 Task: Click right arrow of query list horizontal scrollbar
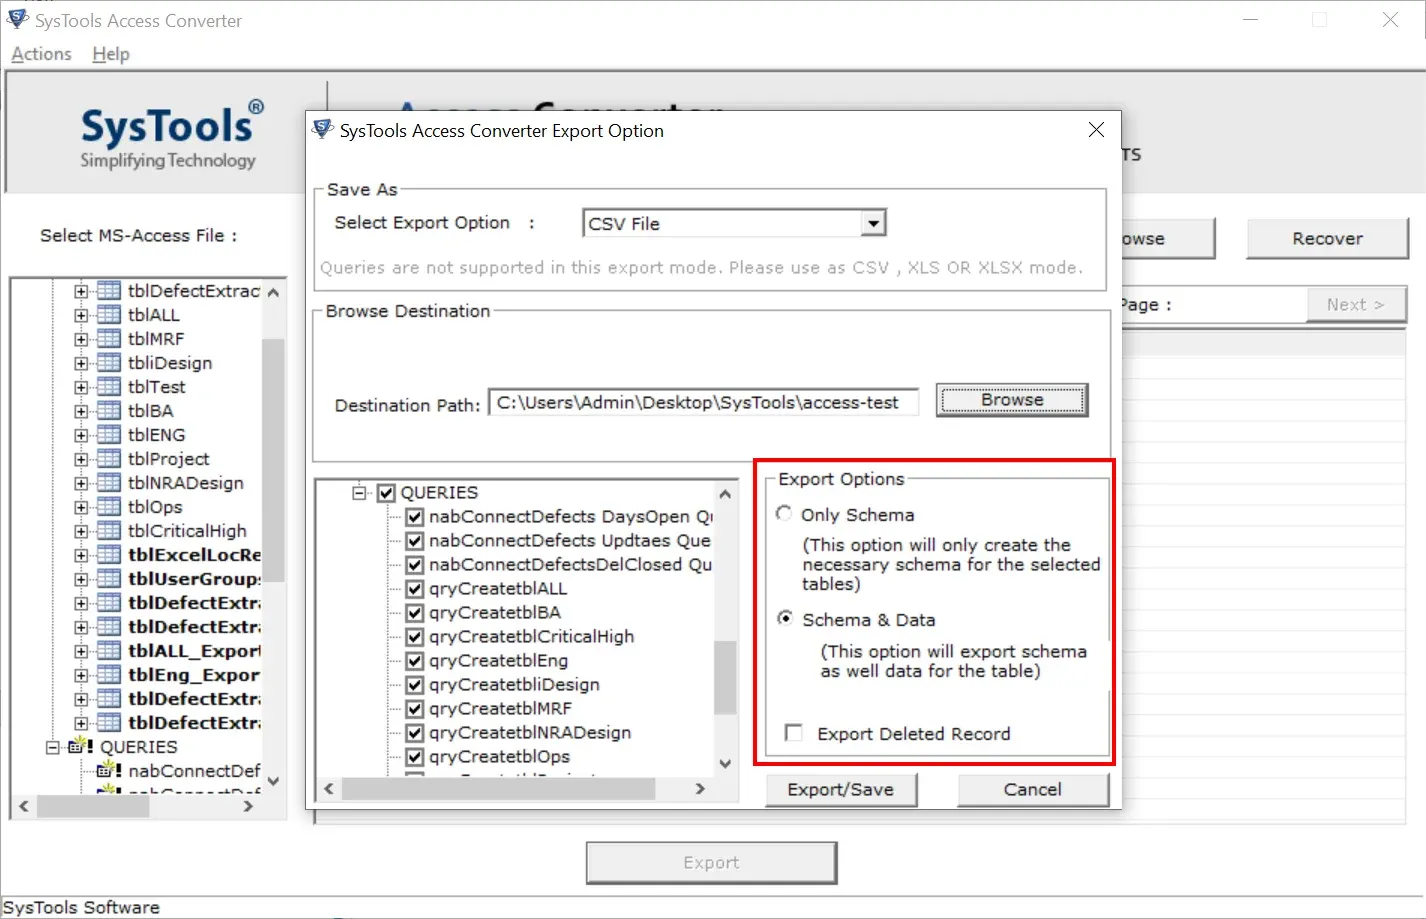[701, 789]
